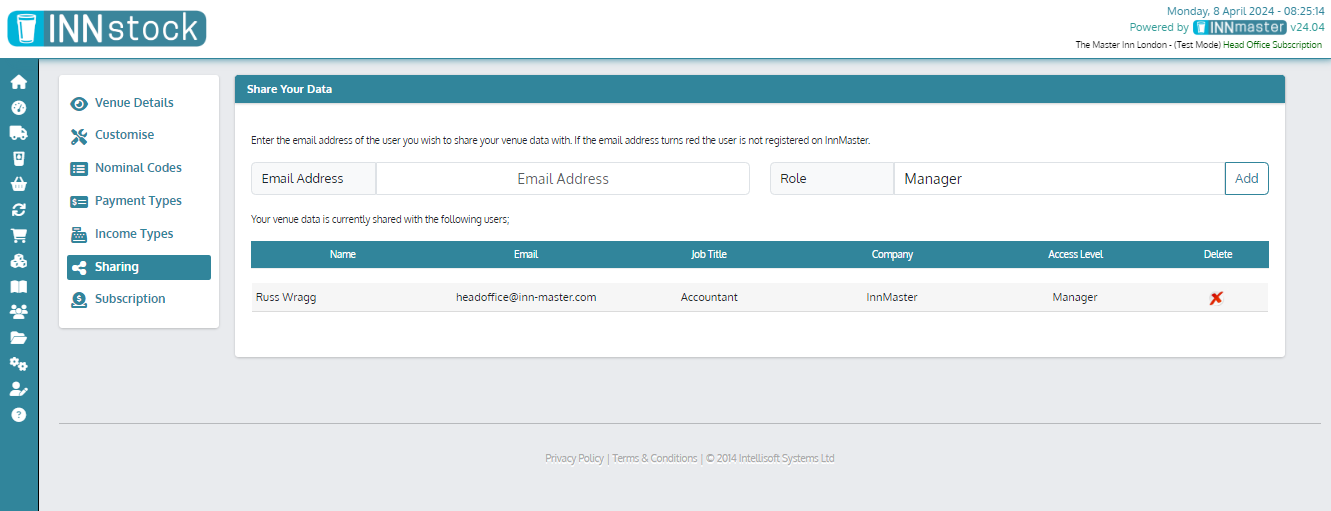
Task: Open the help question mark icon
Action: [x=18, y=414]
